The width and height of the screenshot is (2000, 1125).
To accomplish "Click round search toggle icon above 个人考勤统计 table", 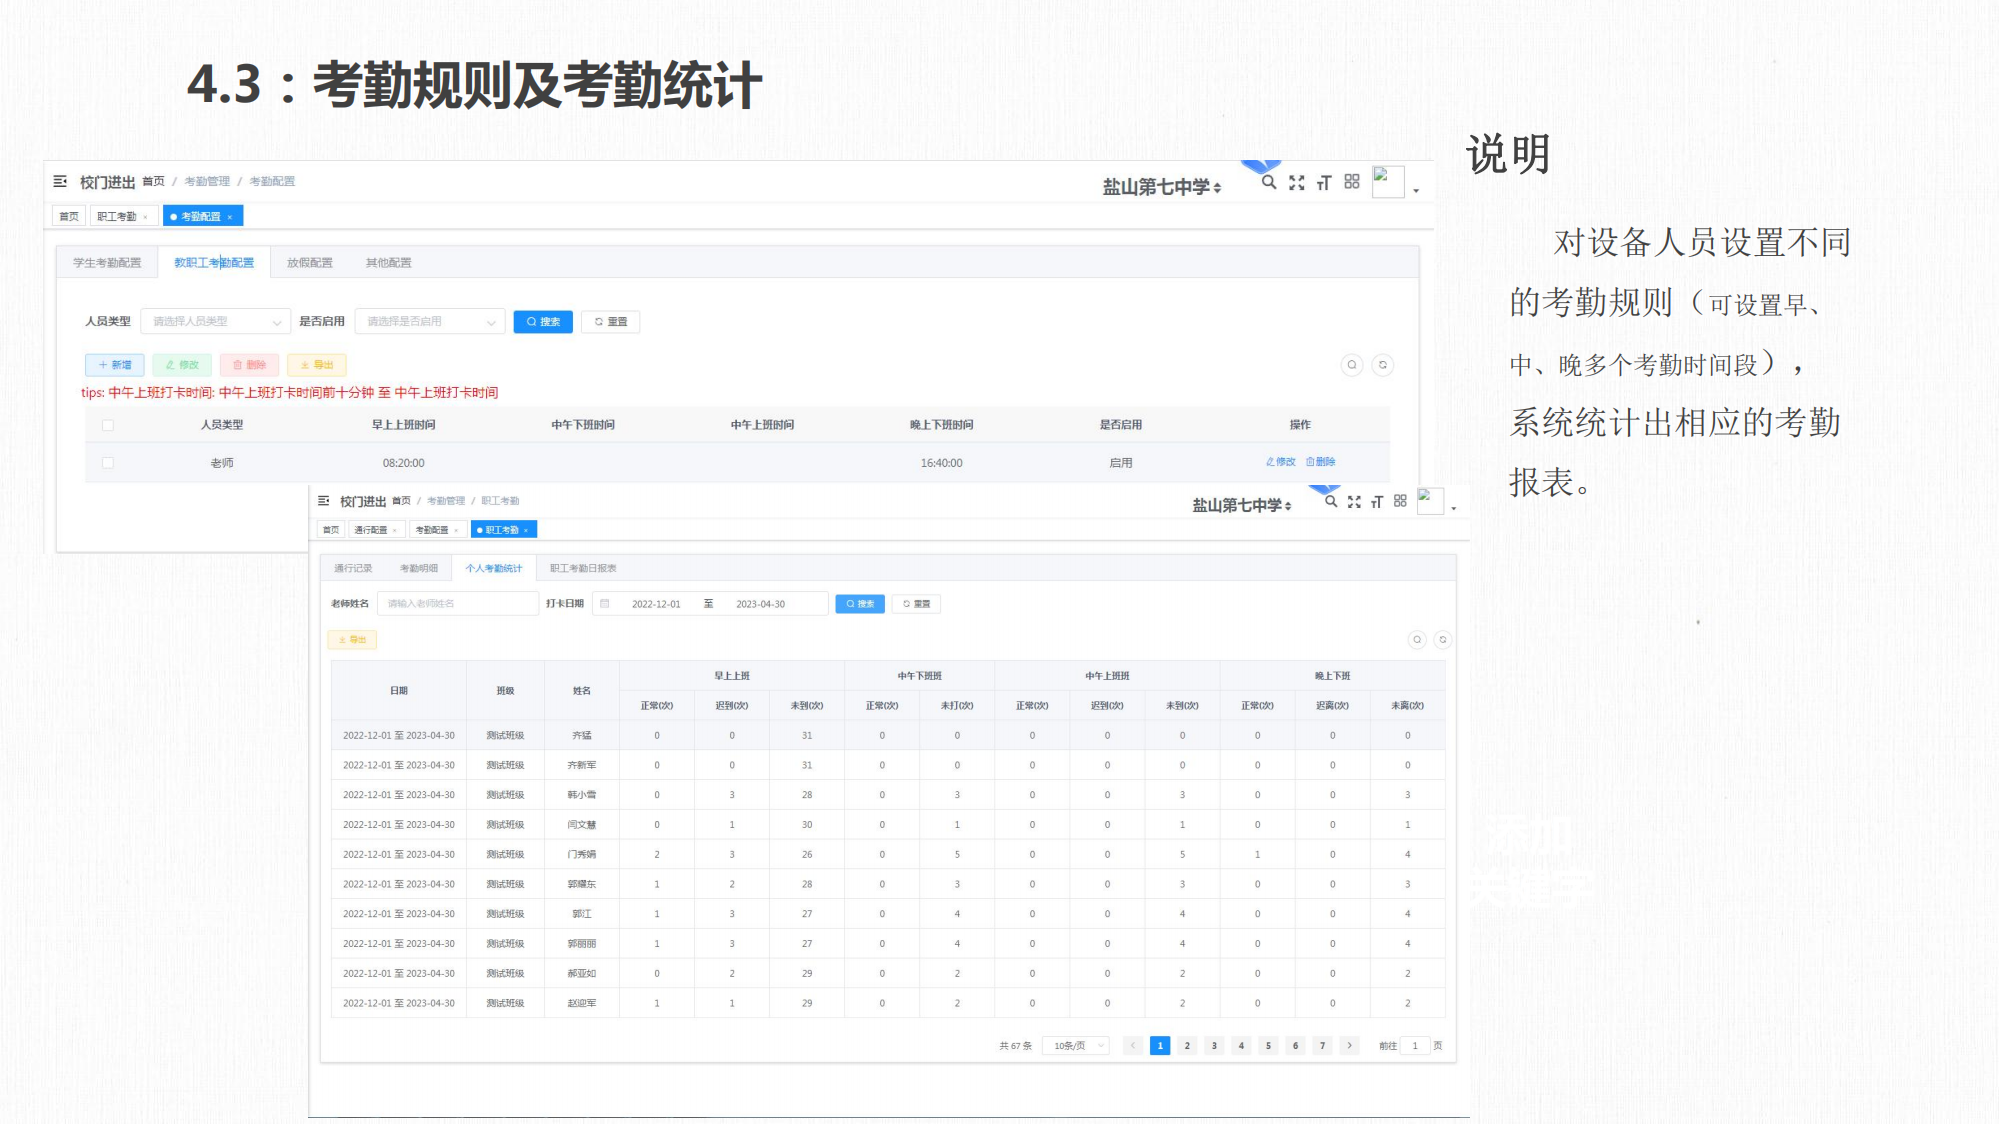I will 1417,640.
